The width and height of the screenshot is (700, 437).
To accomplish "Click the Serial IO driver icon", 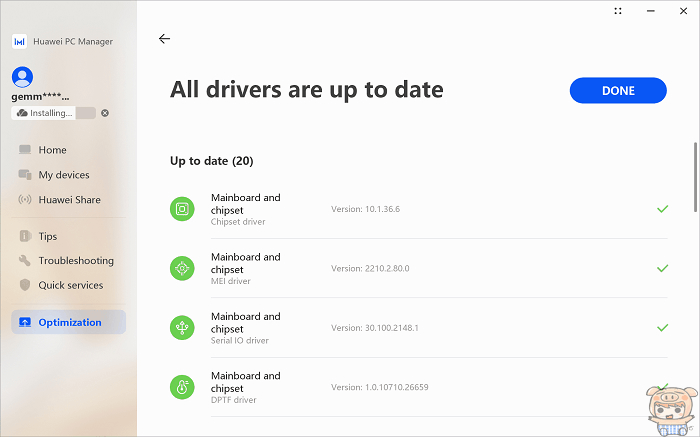I will point(183,328).
